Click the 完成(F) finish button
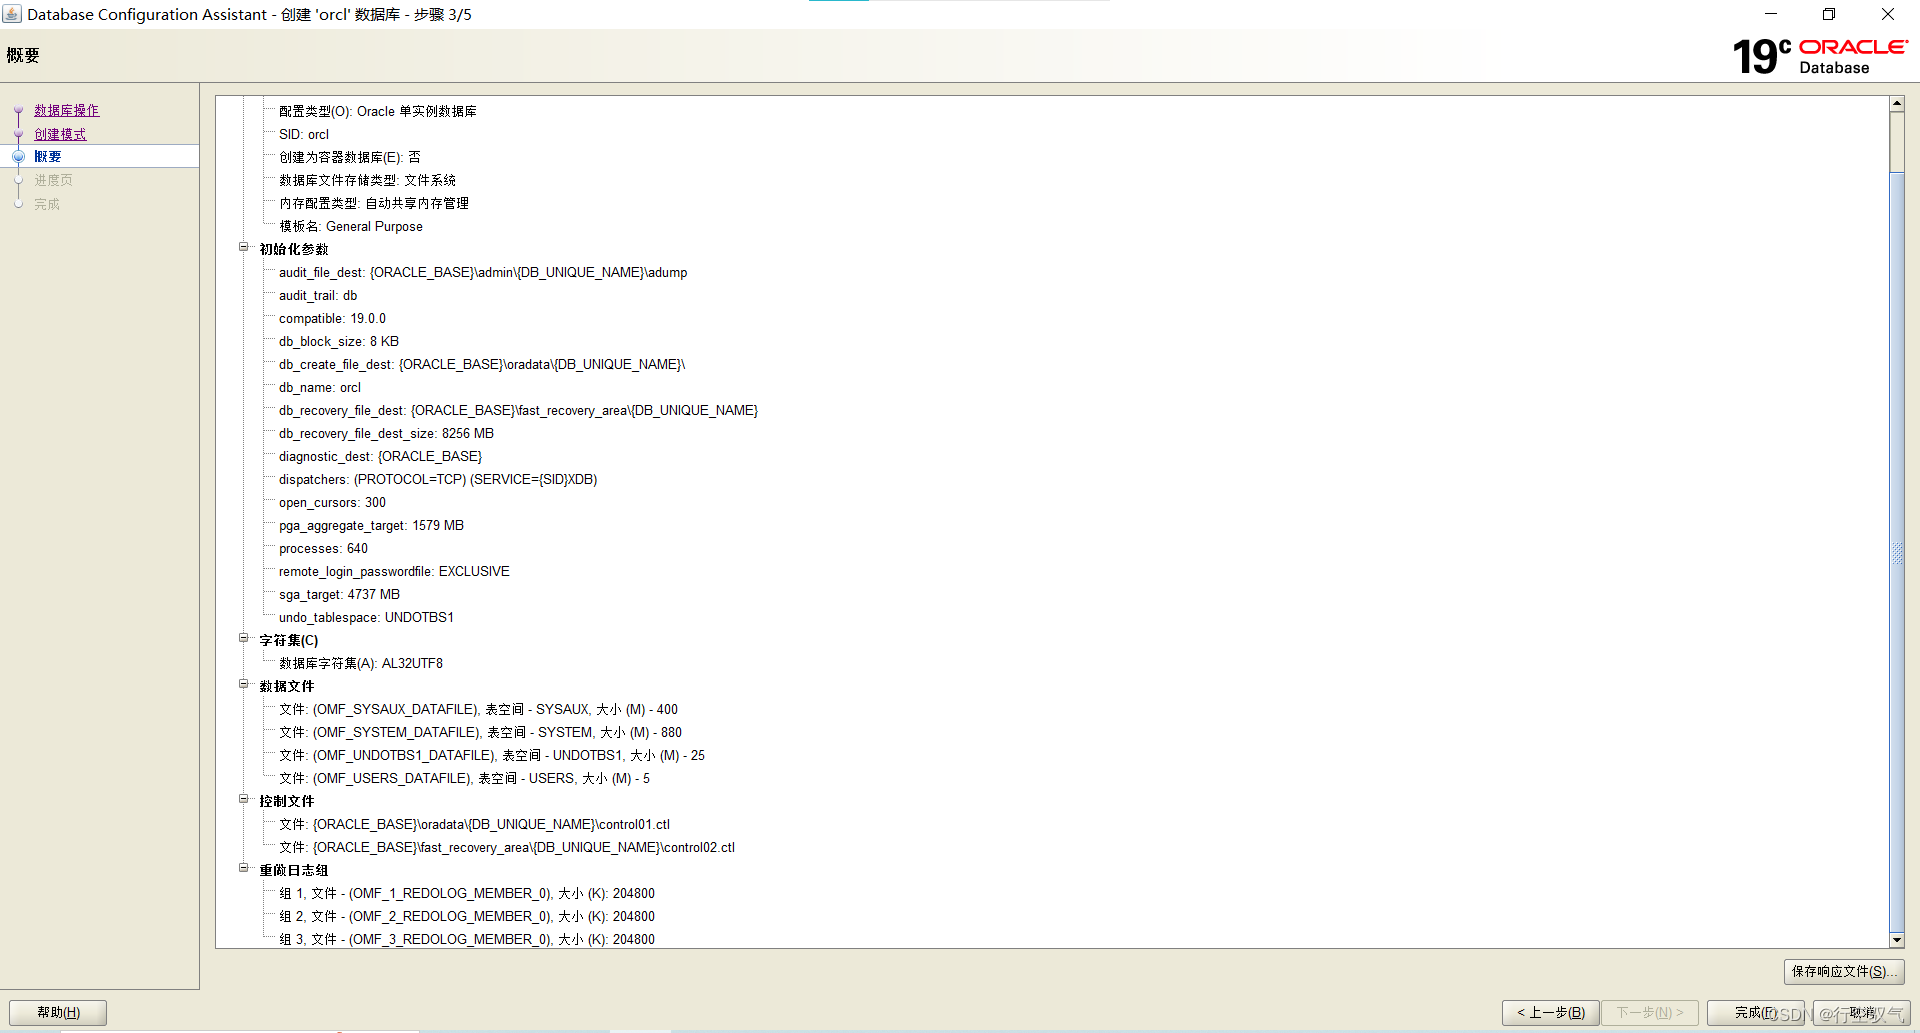Viewport: 1920px width, 1033px height. [x=1756, y=1013]
